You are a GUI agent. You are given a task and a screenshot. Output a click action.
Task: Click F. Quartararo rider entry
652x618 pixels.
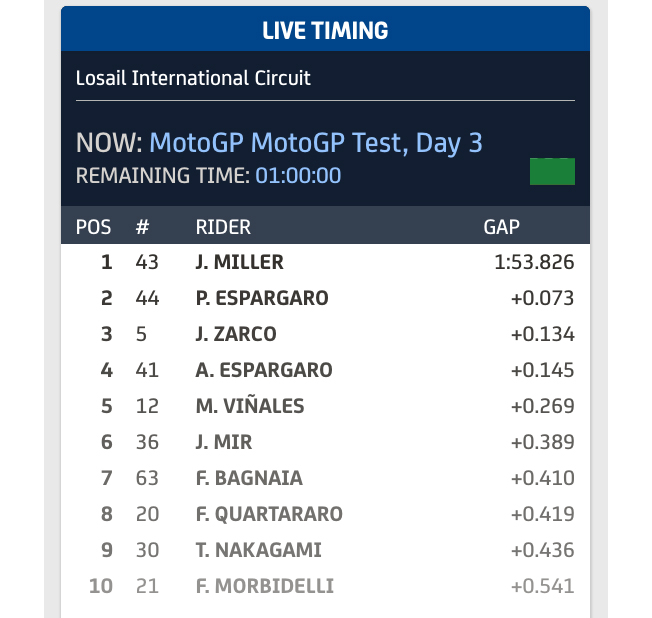point(269,514)
